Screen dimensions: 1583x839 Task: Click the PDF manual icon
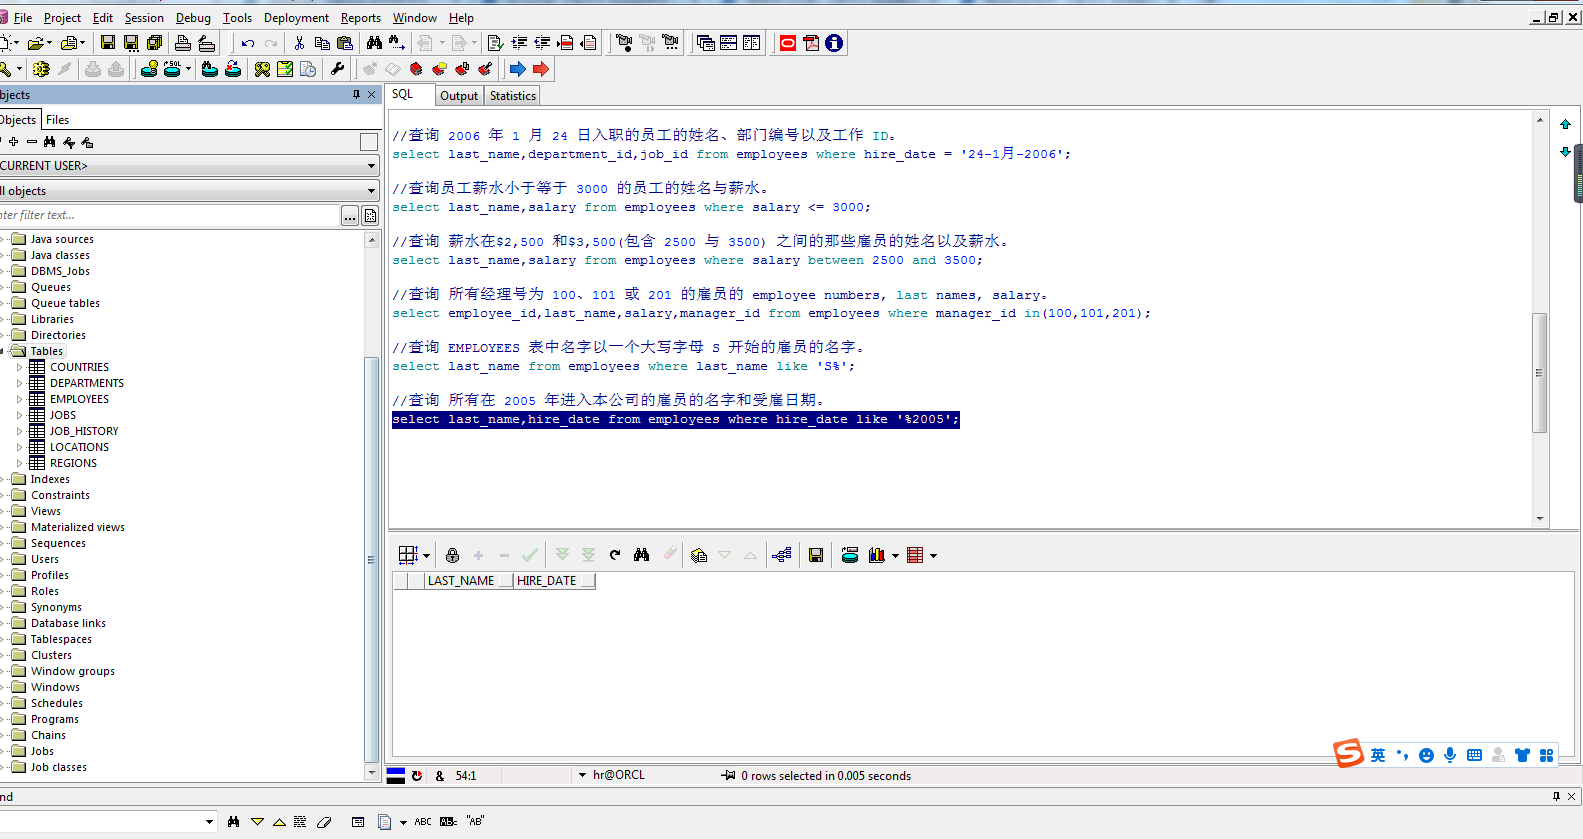coord(811,43)
